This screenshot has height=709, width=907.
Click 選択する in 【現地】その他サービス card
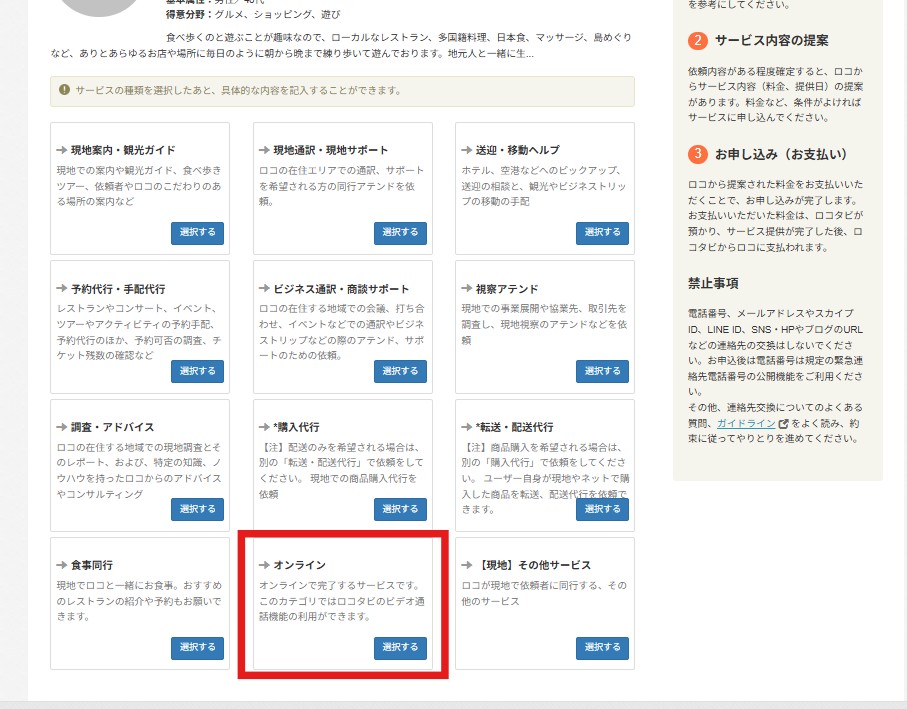[602, 648]
